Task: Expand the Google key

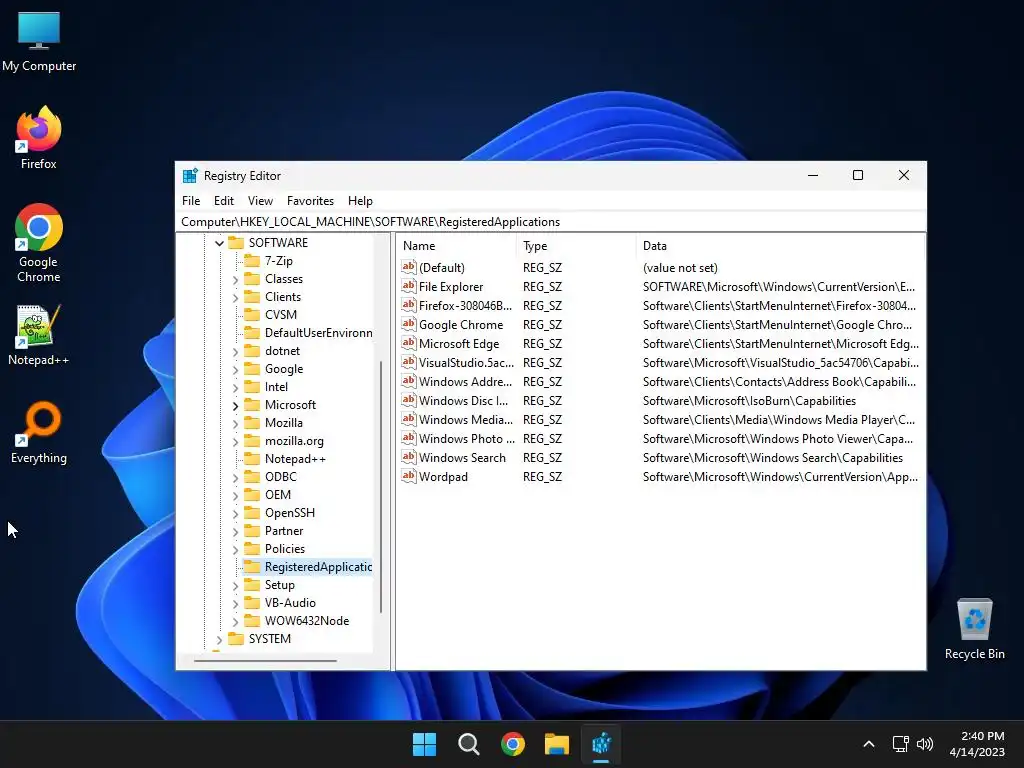Action: [x=236, y=370]
